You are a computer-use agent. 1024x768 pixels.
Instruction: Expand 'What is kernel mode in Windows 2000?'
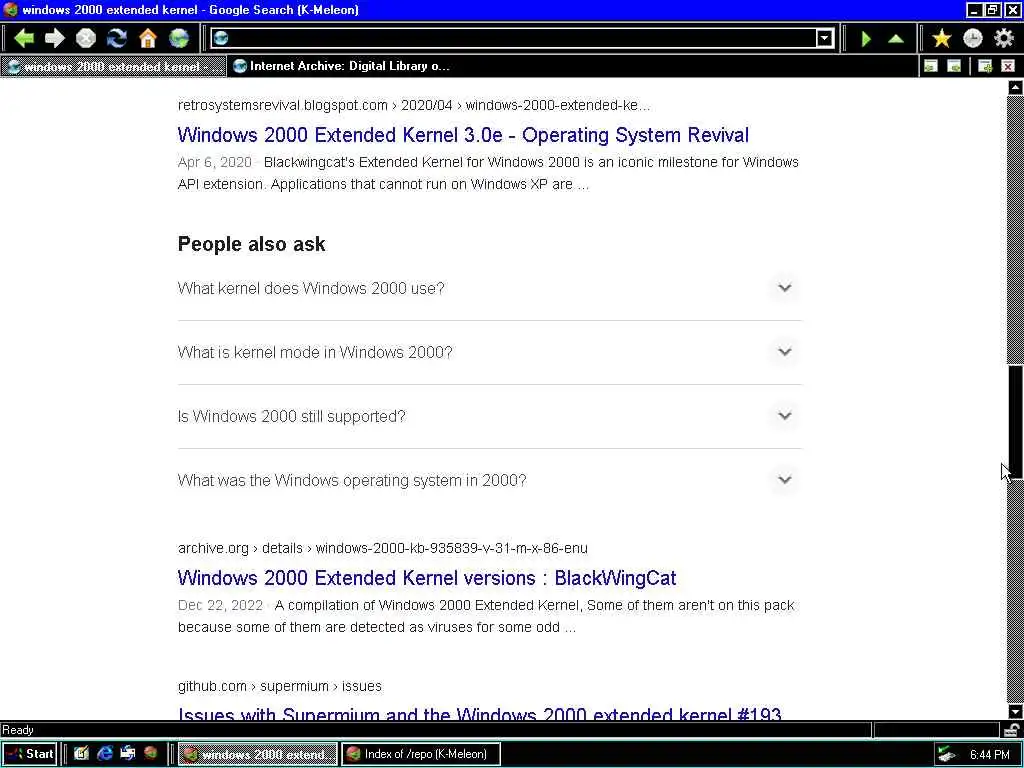pos(490,352)
